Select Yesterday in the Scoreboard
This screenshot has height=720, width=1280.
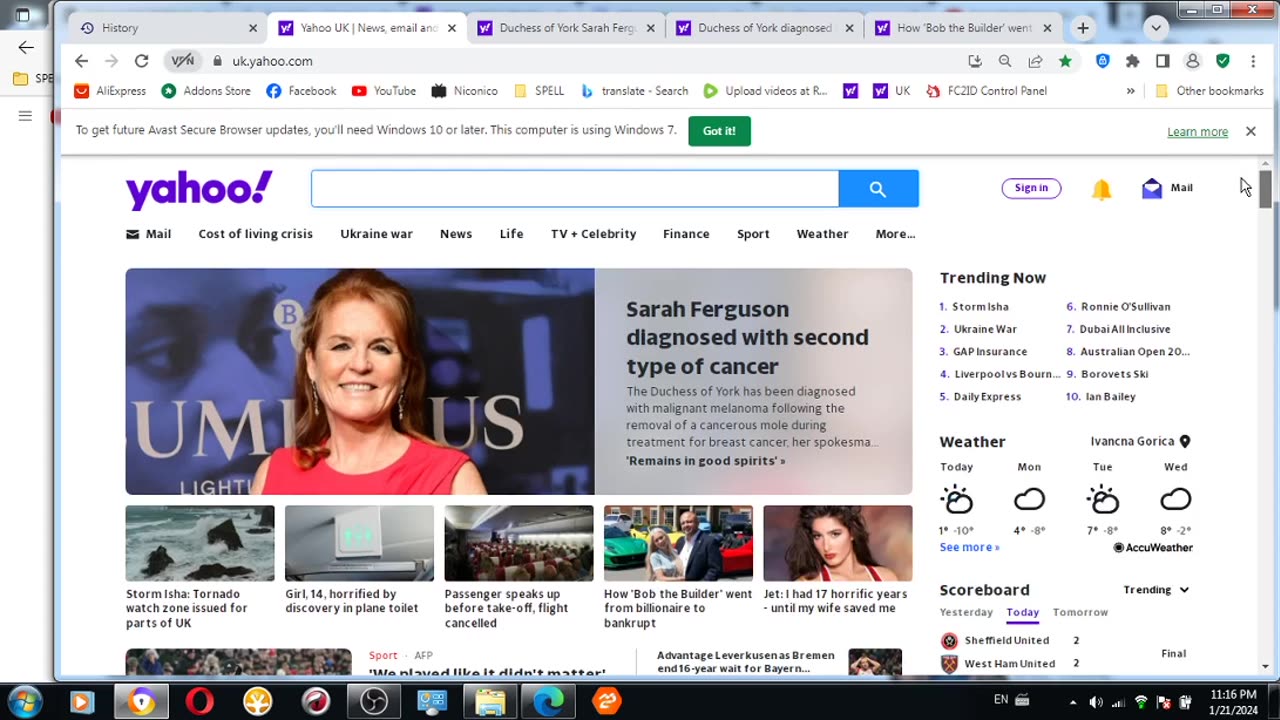(966, 612)
